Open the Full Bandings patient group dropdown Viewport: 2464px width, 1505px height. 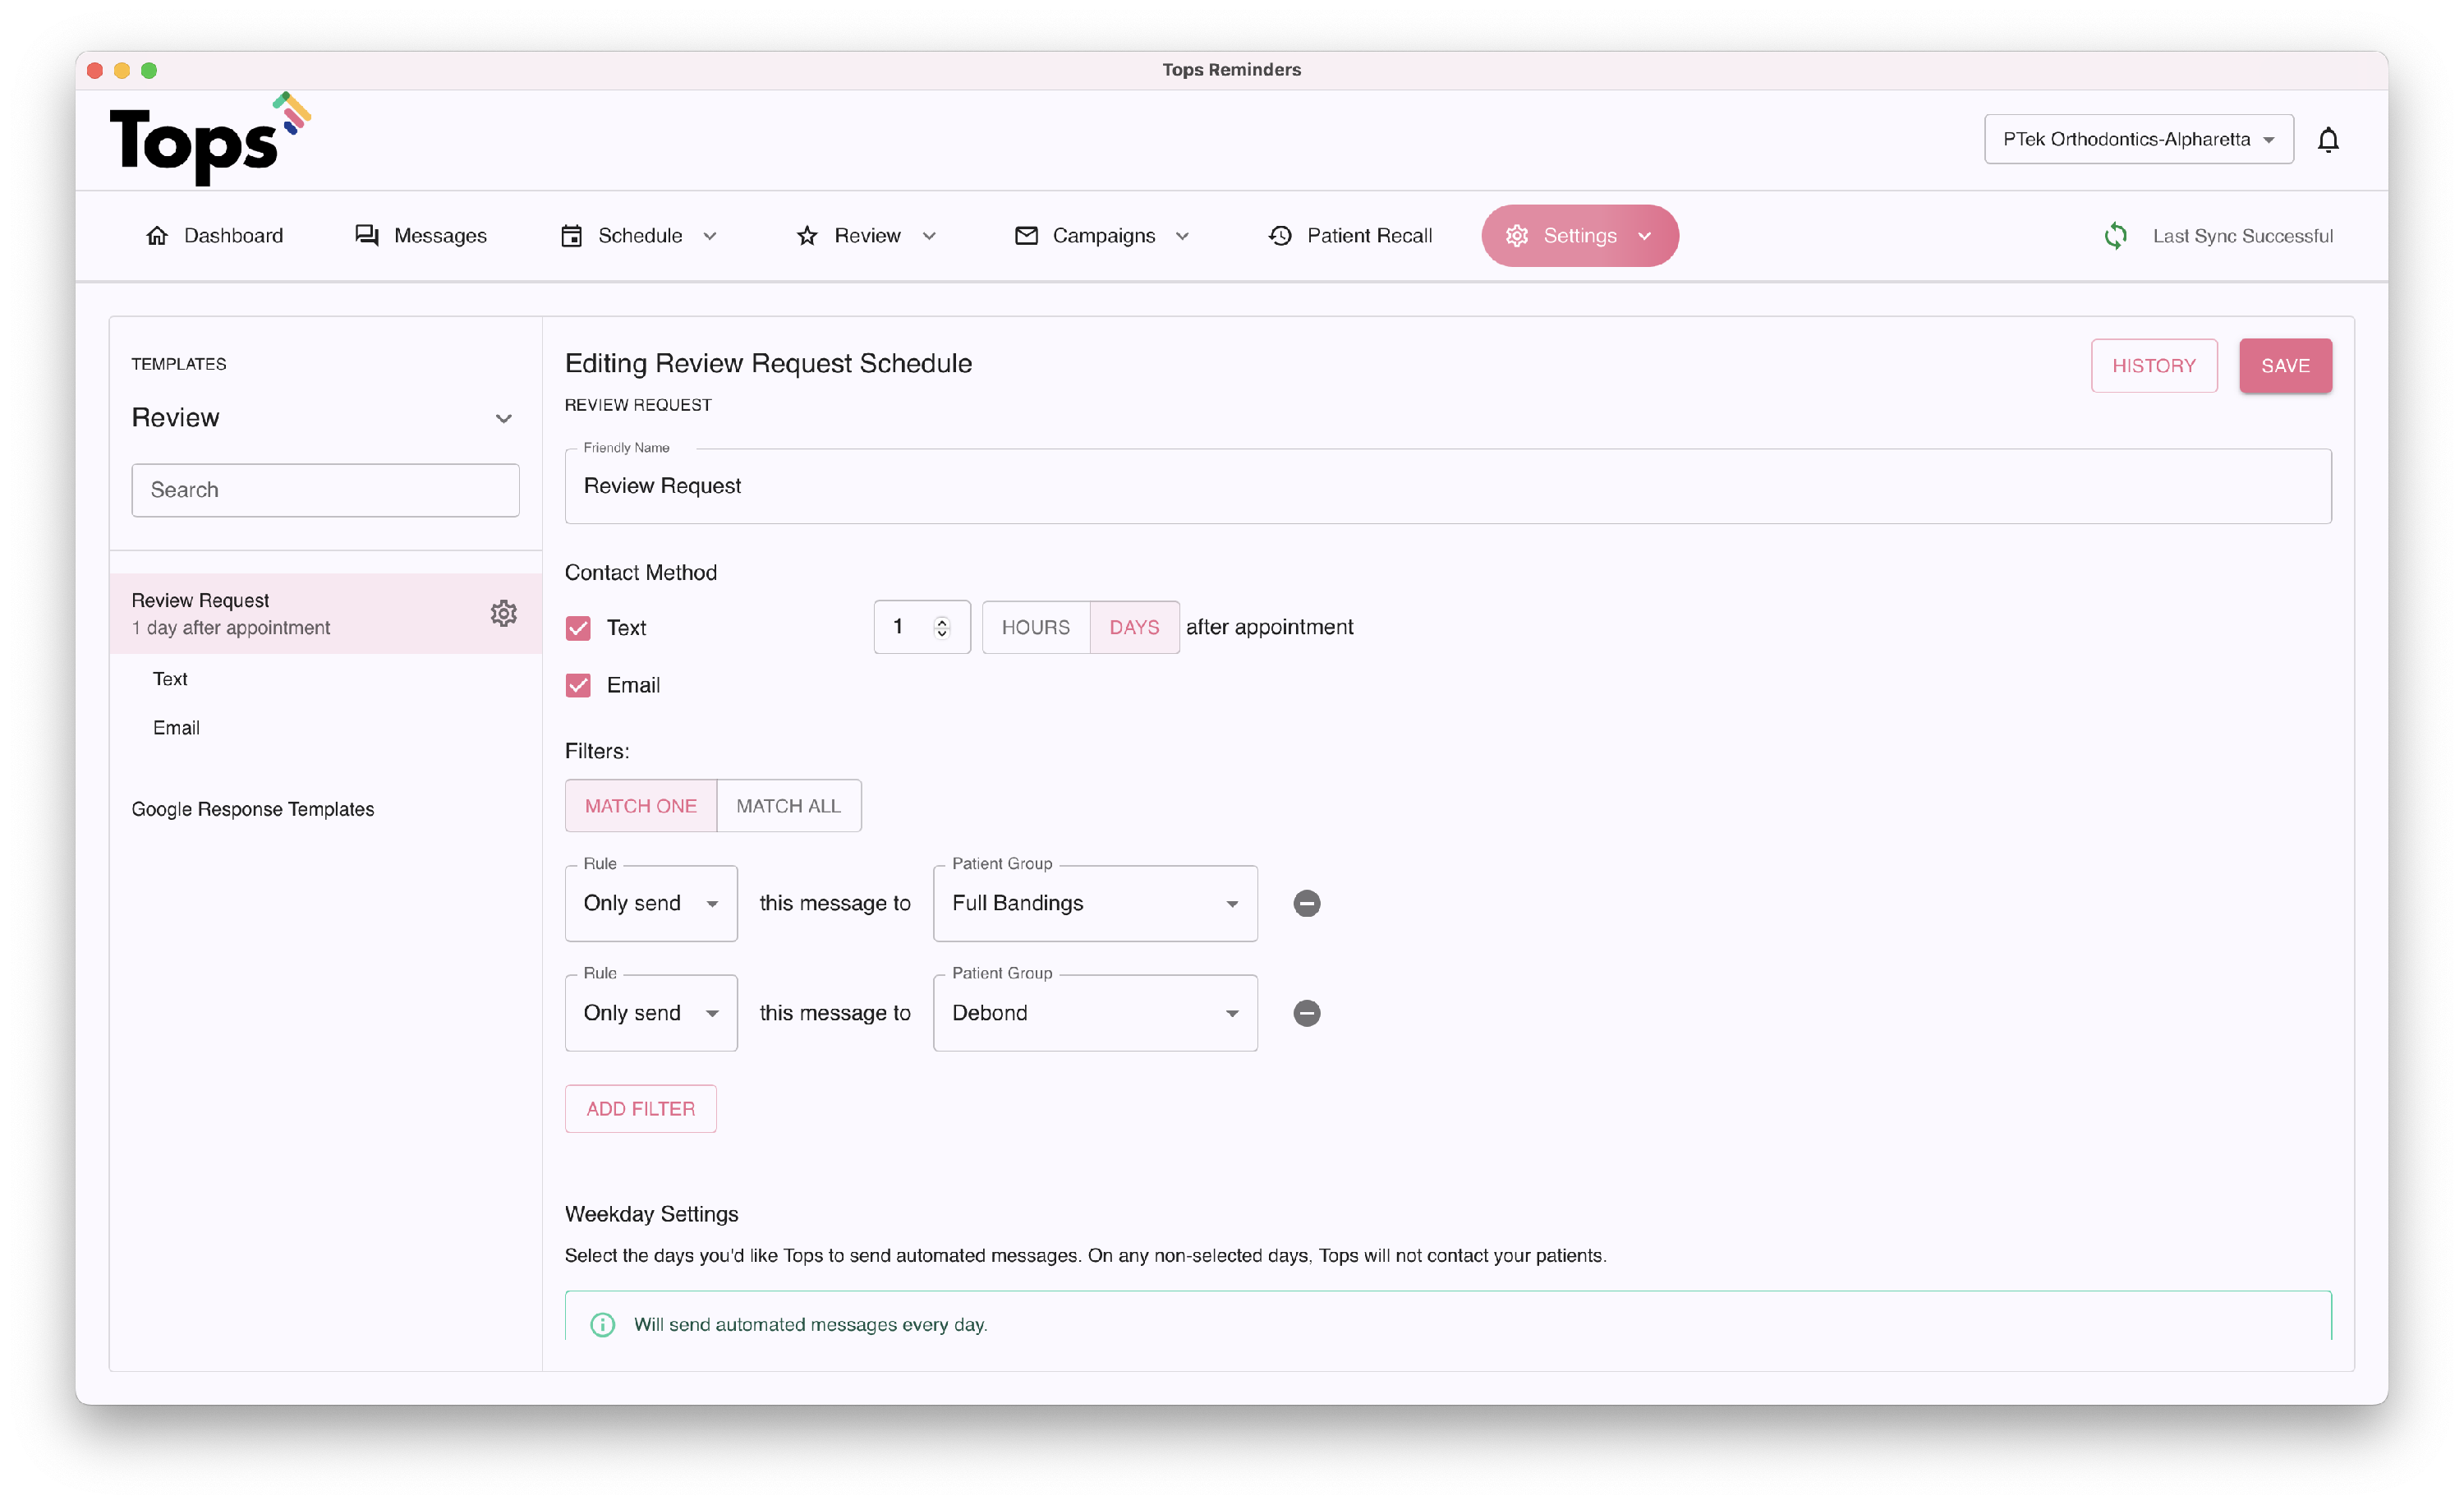[1095, 903]
